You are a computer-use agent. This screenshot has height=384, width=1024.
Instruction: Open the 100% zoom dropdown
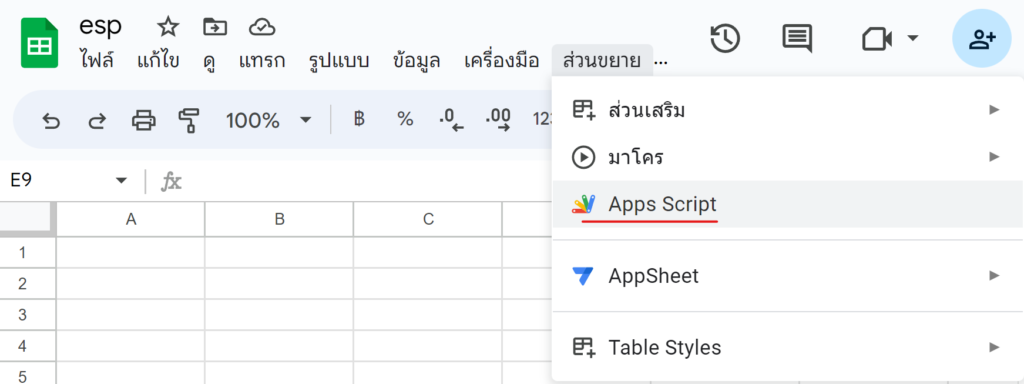click(x=268, y=121)
